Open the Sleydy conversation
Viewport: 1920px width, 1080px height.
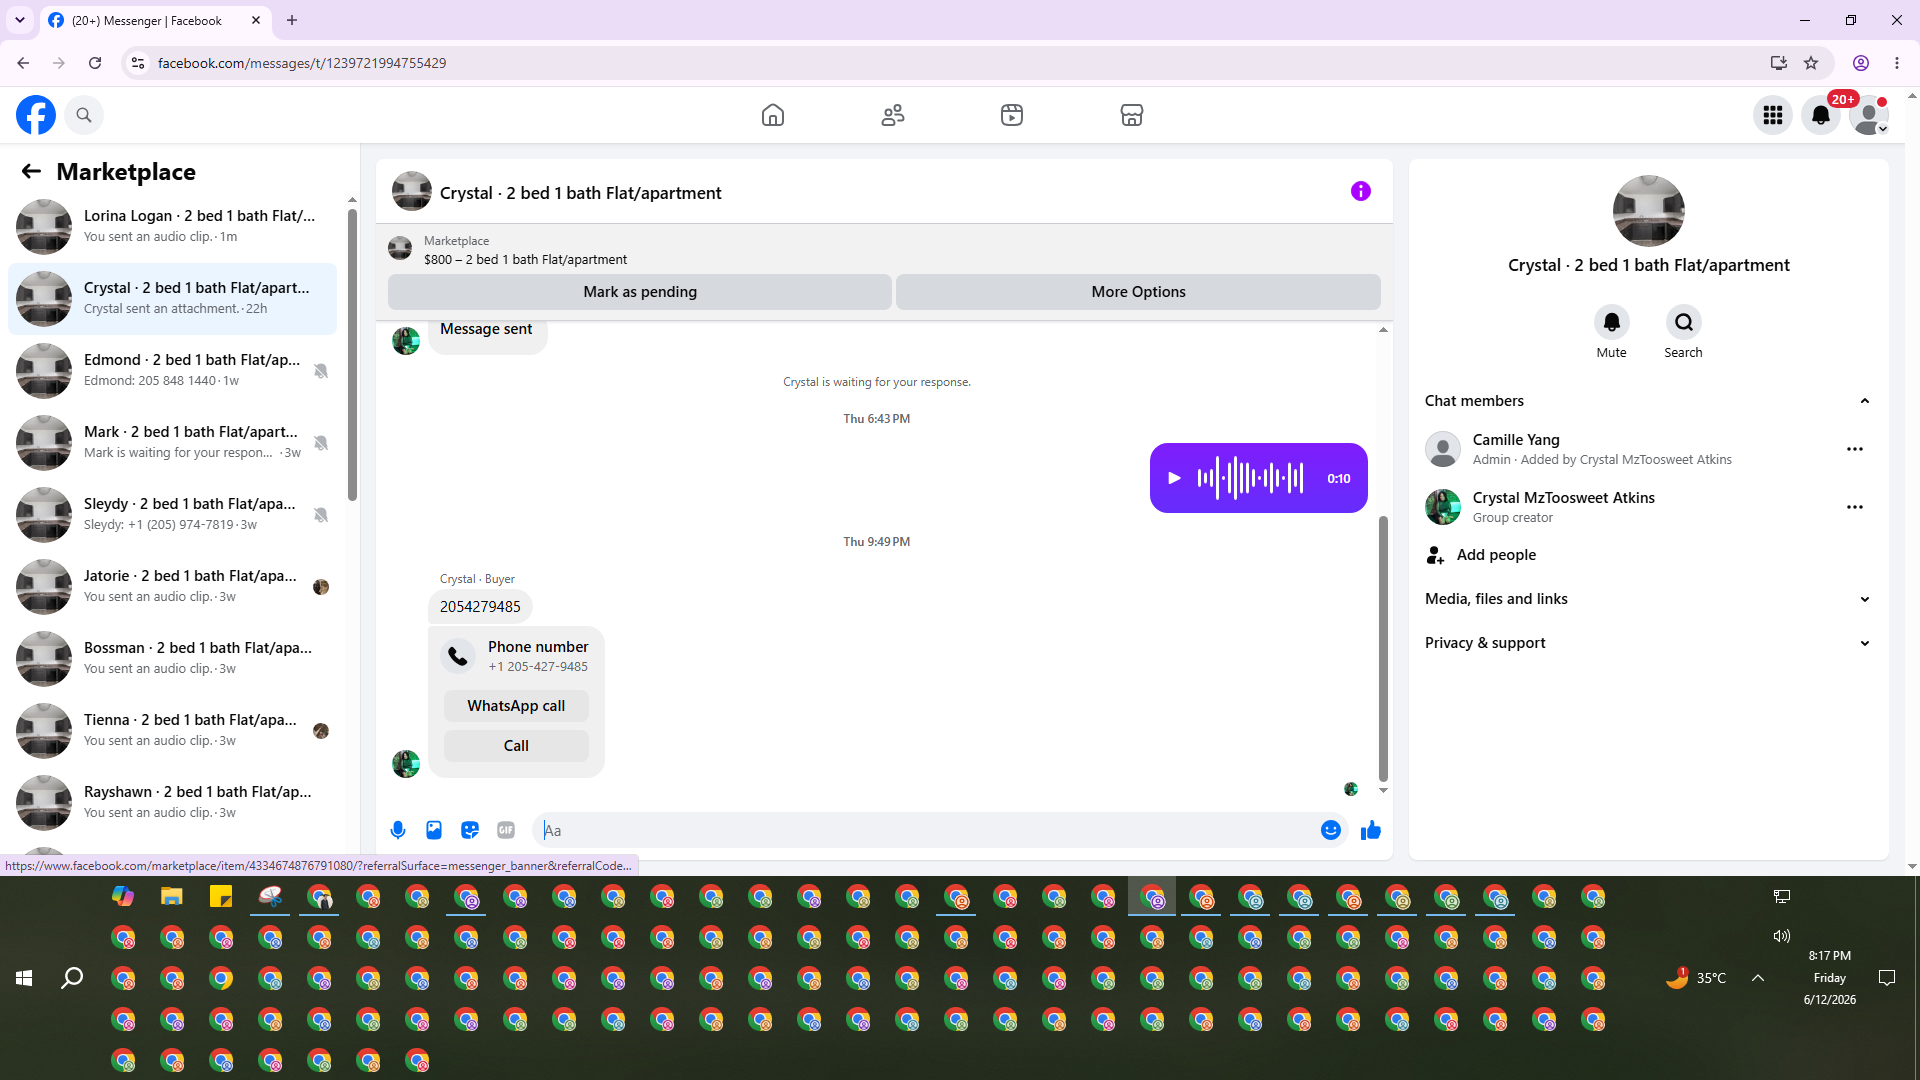click(x=172, y=514)
